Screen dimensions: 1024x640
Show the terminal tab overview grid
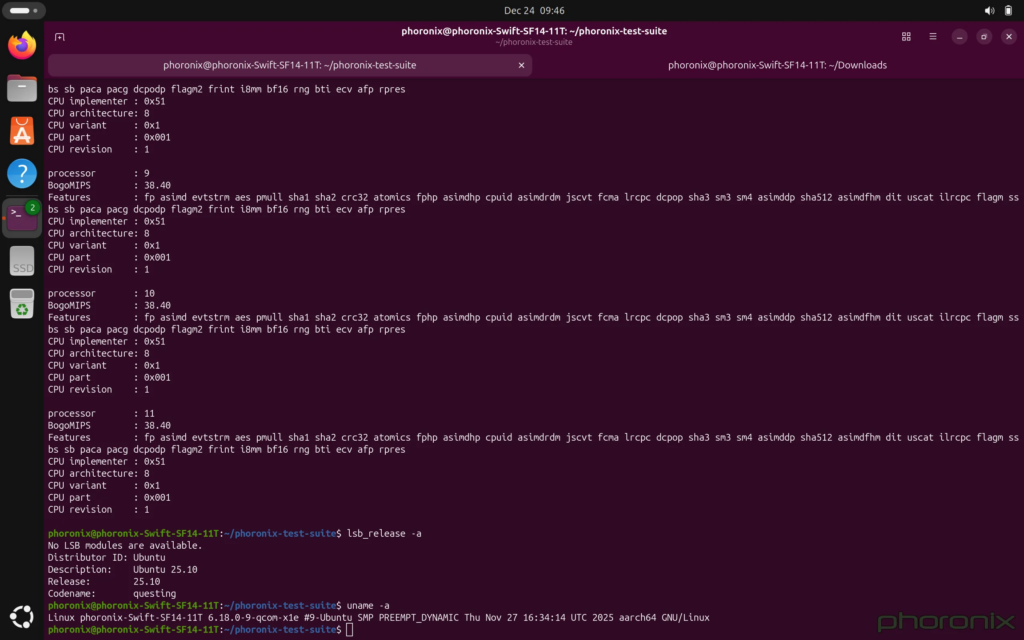click(x=906, y=37)
